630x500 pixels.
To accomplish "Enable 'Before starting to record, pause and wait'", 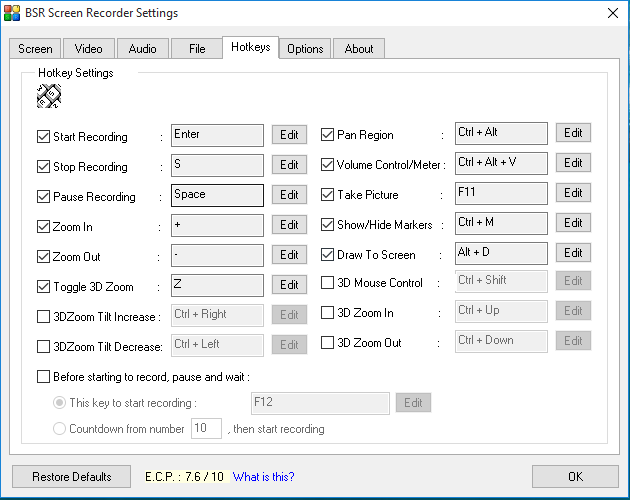I will coord(43,377).
